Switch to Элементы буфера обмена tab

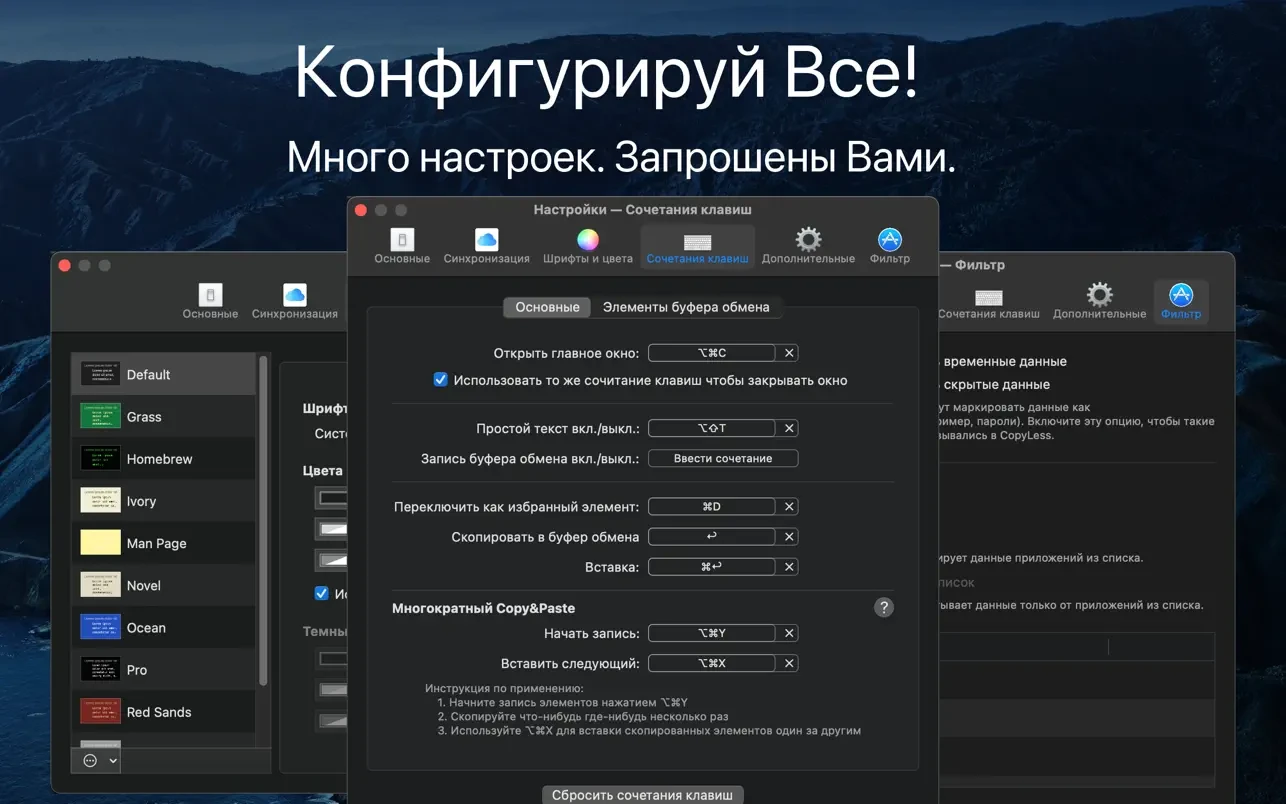click(x=686, y=307)
